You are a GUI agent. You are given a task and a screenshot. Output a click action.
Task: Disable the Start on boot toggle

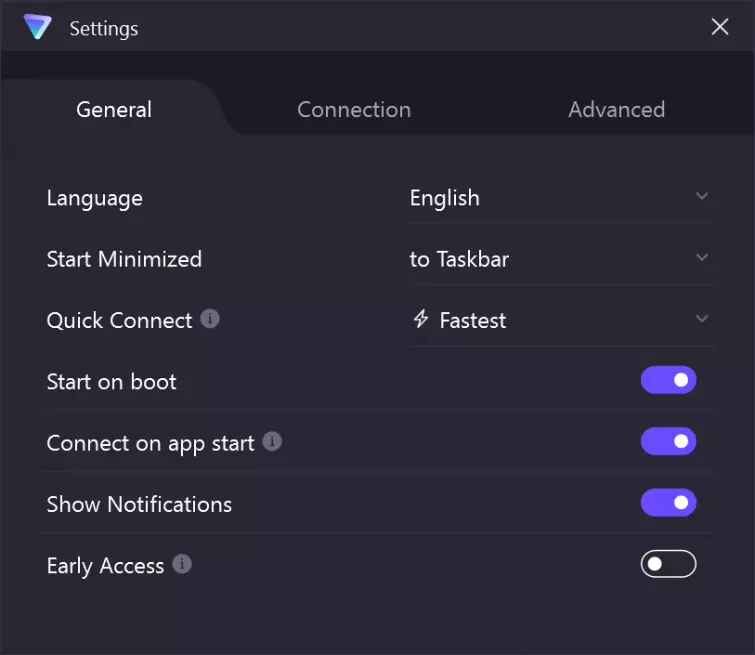(668, 380)
